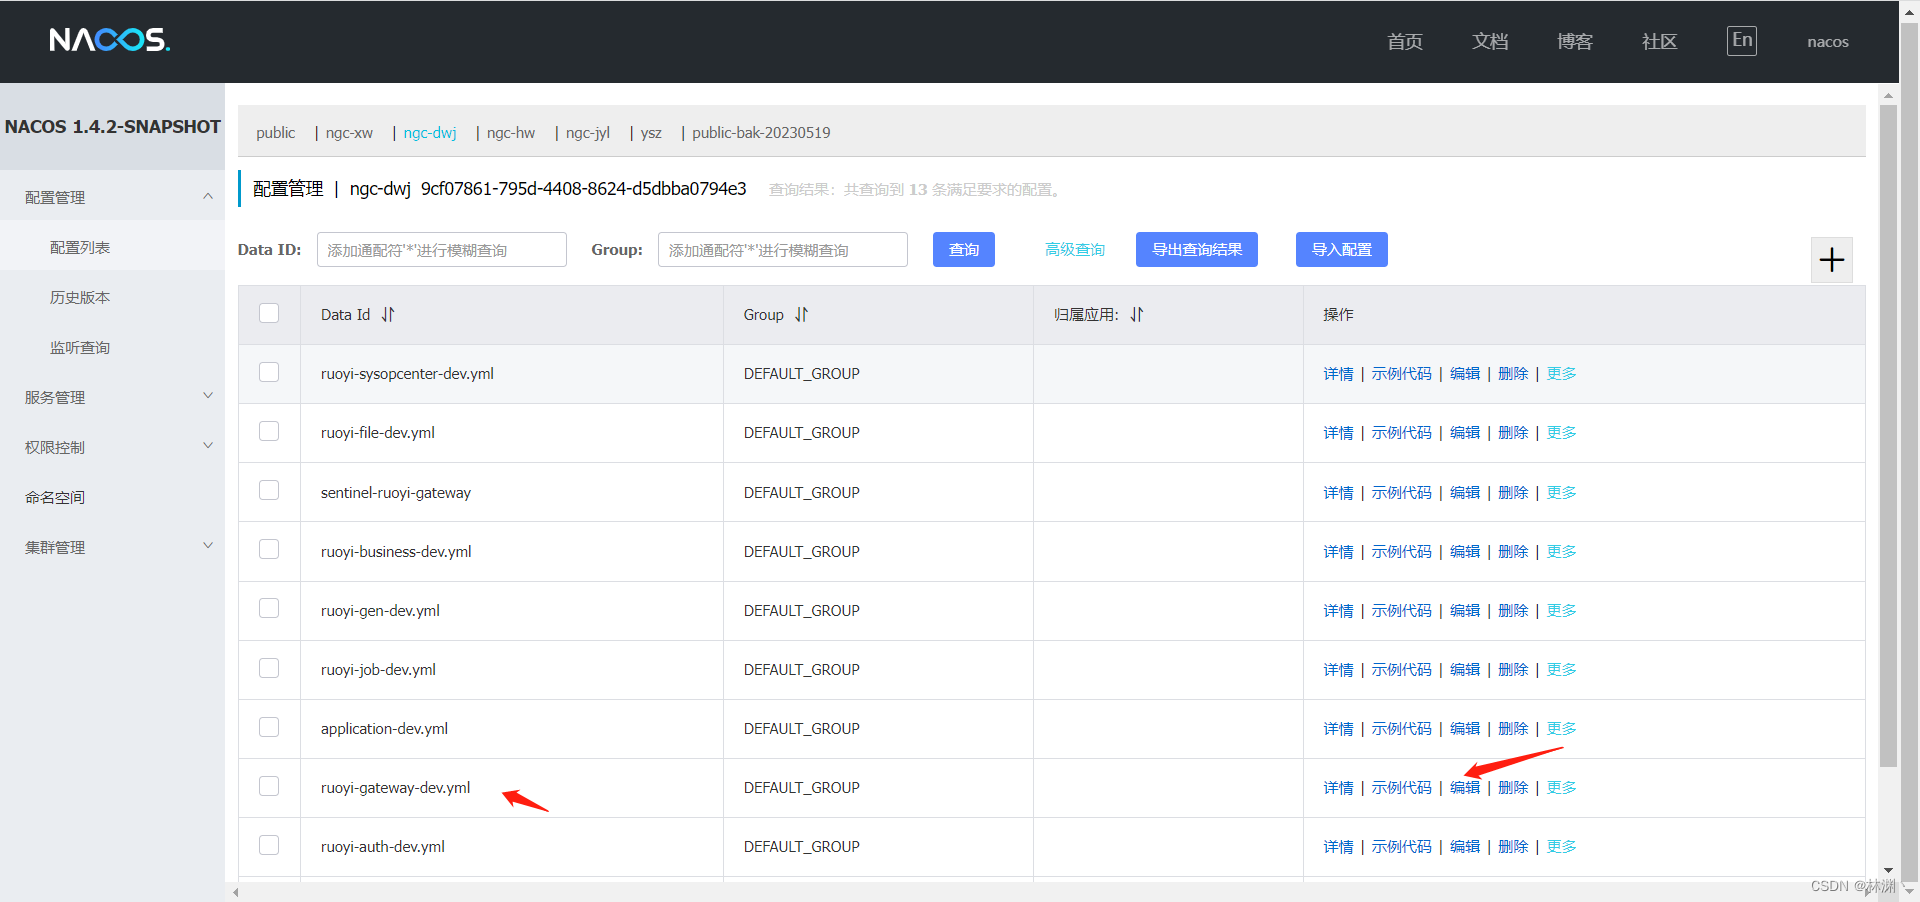Click 导入配置 import button
The width and height of the screenshot is (1920, 902).
tap(1342, 249)
